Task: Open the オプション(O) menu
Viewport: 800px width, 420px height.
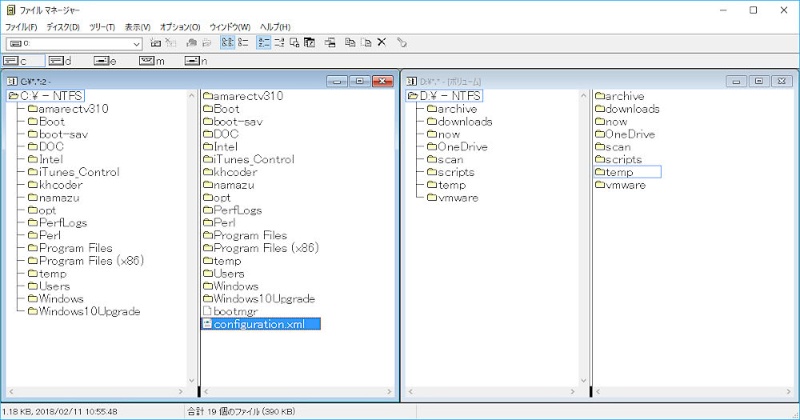Action: click(180, 27)
